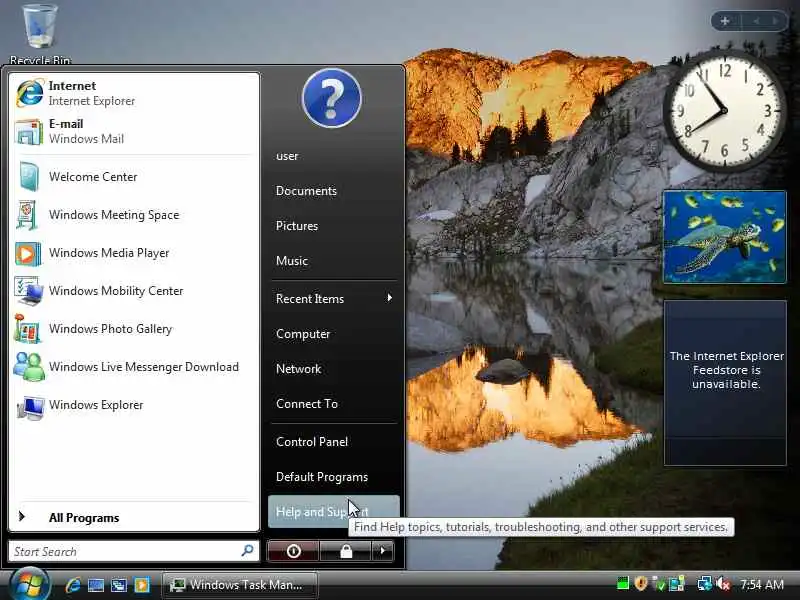Viewport: 800px width, 600px height.
Task: Click the Start Search field
Action: [x=134, y=551]
